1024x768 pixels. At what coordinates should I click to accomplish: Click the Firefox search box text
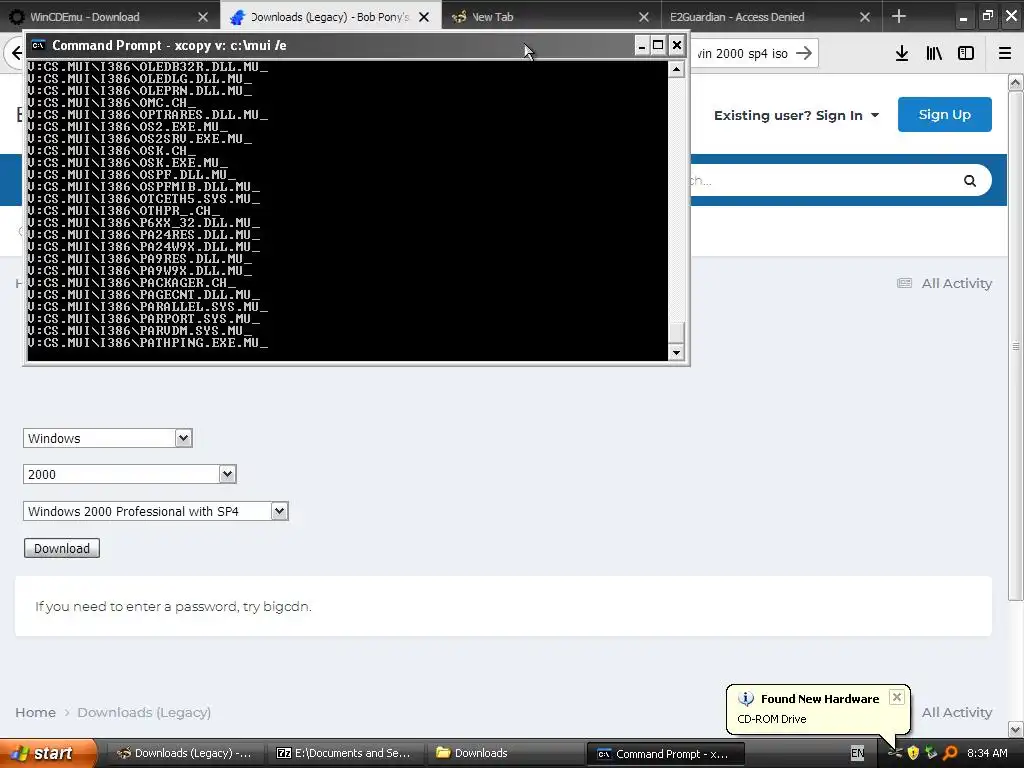(x=743, y=54)
